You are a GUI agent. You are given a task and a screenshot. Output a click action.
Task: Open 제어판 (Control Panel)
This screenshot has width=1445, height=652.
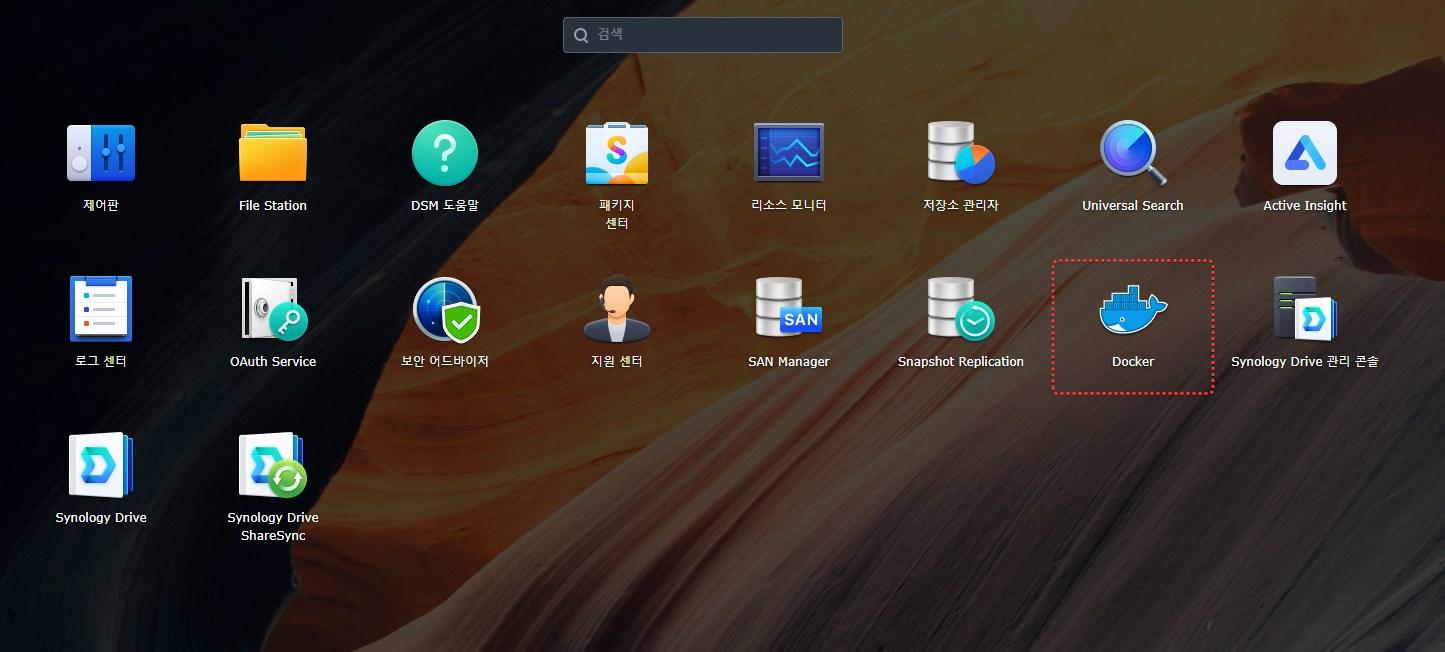(100, 152)
